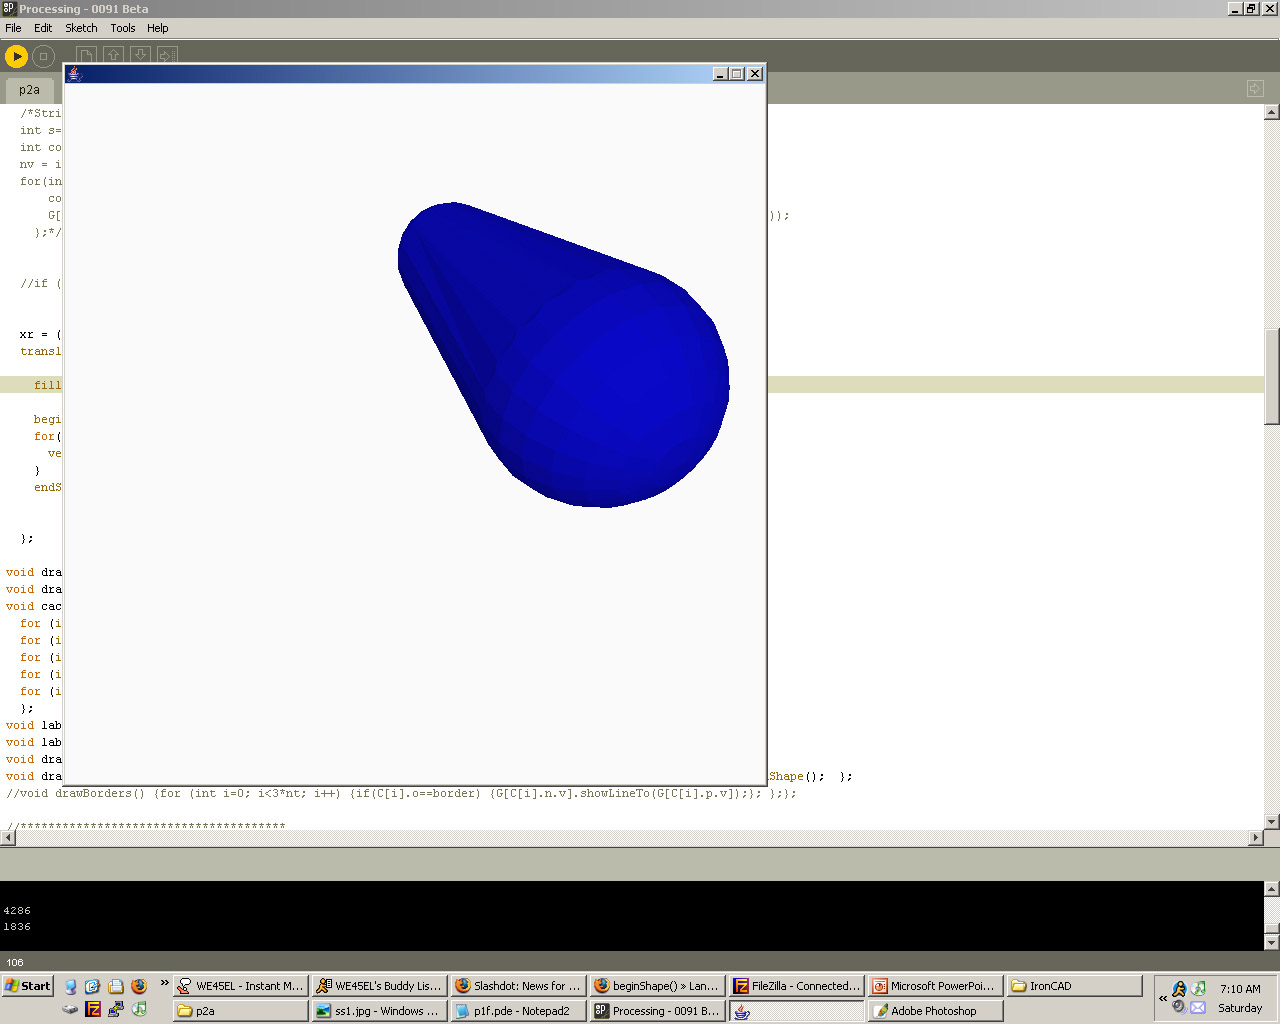The width and height of the screenshot is (1280, 1024).
Task: Launch Internet Explorer from quick launch
Action: [93, 986]
